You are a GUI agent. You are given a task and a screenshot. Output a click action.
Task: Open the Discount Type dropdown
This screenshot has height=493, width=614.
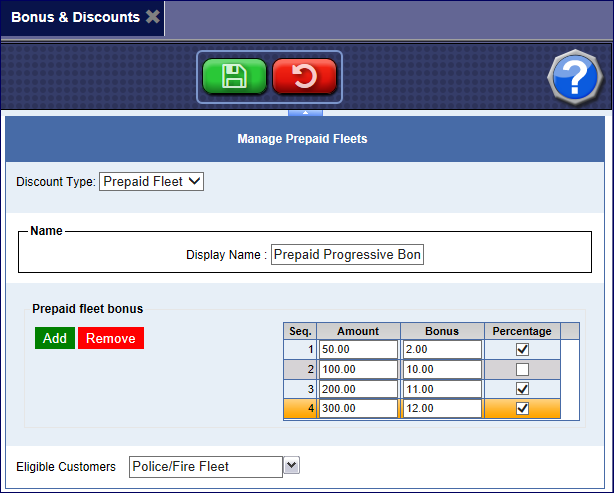tap(151, 182)
